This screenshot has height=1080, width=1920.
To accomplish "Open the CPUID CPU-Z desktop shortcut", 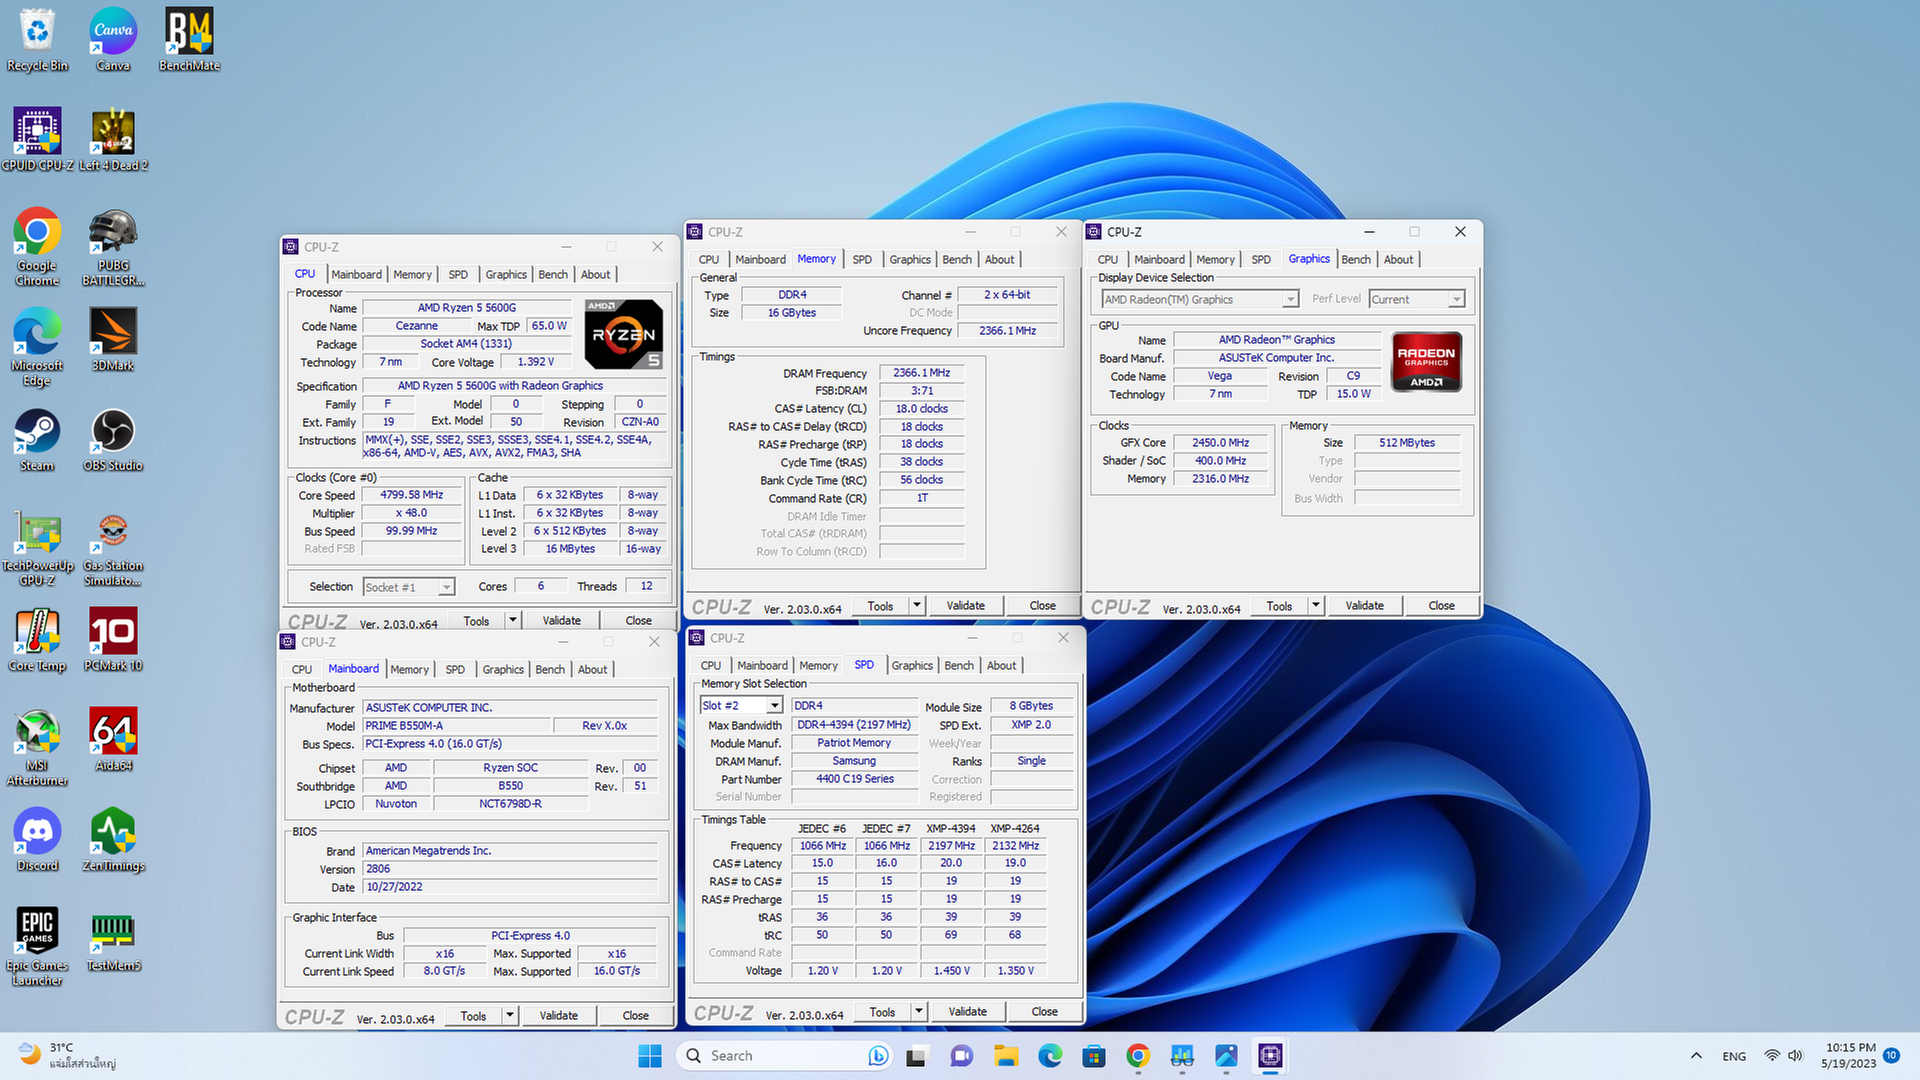I will coord(37,140).
